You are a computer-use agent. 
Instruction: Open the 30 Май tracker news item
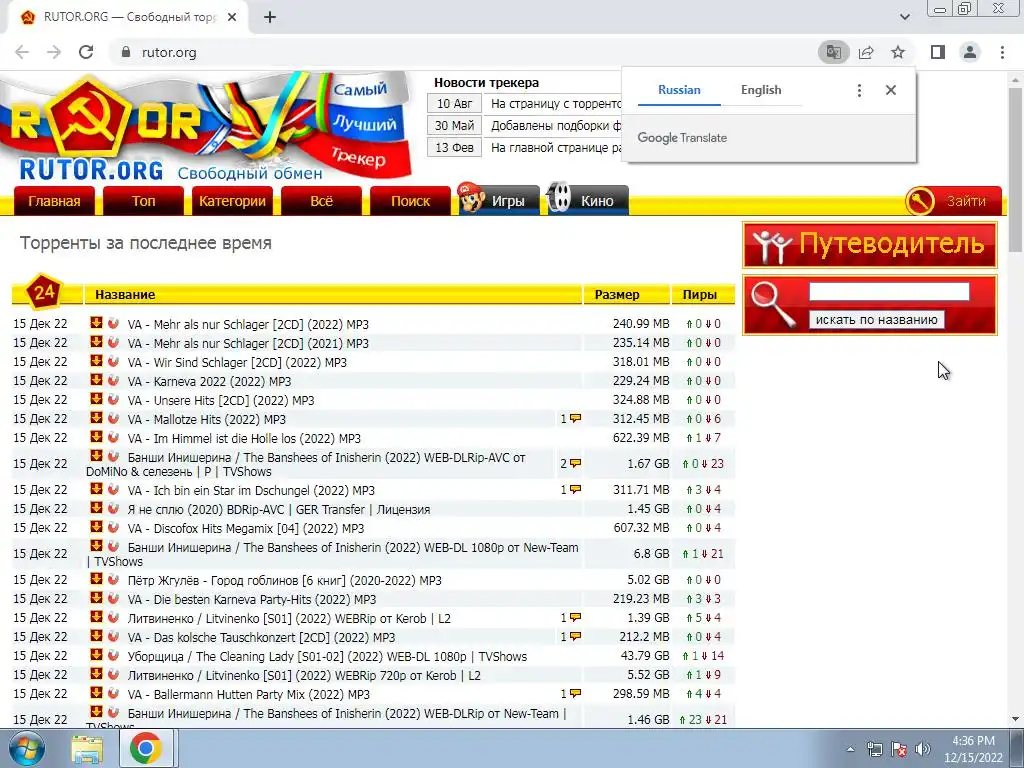(556, 125)
